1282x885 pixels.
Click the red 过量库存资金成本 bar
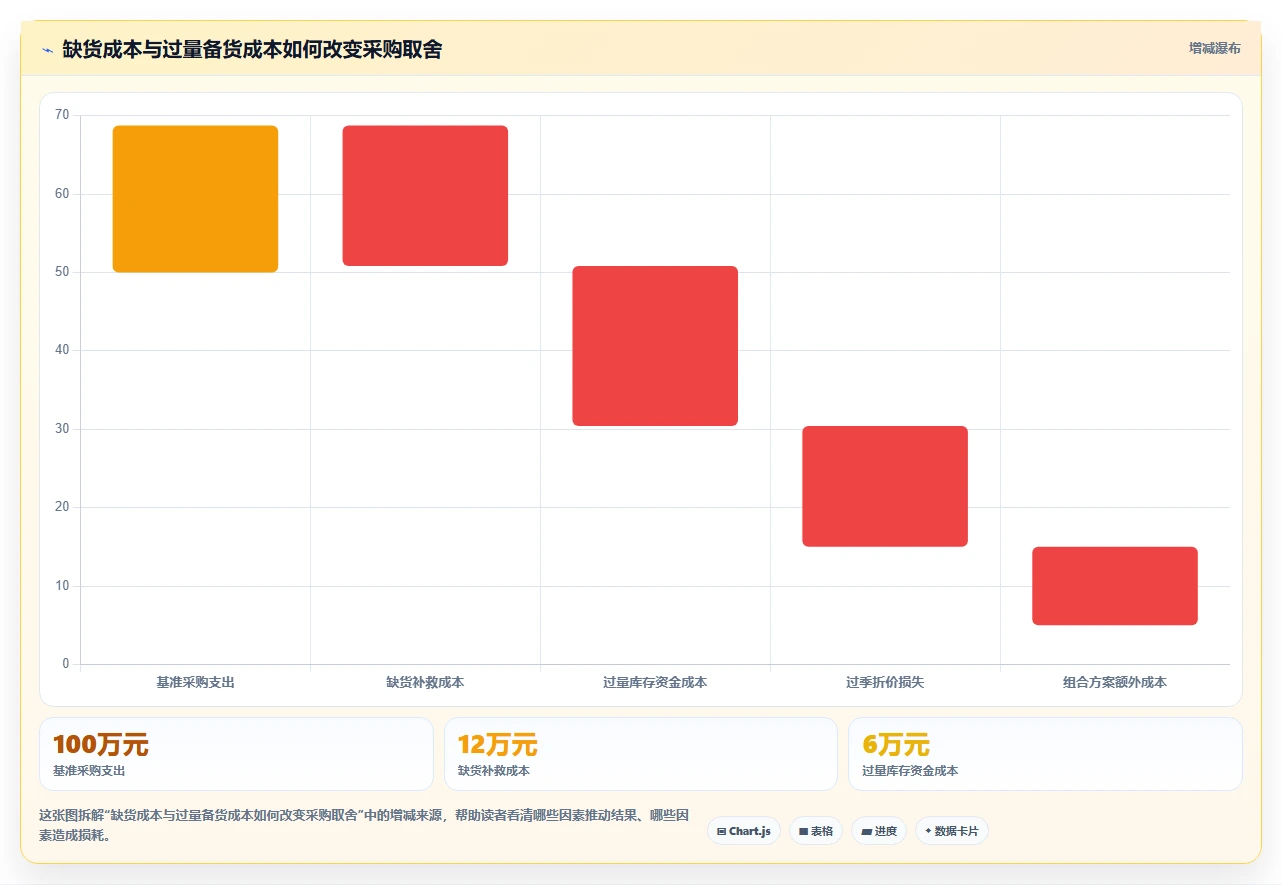[x=655, y=346]
